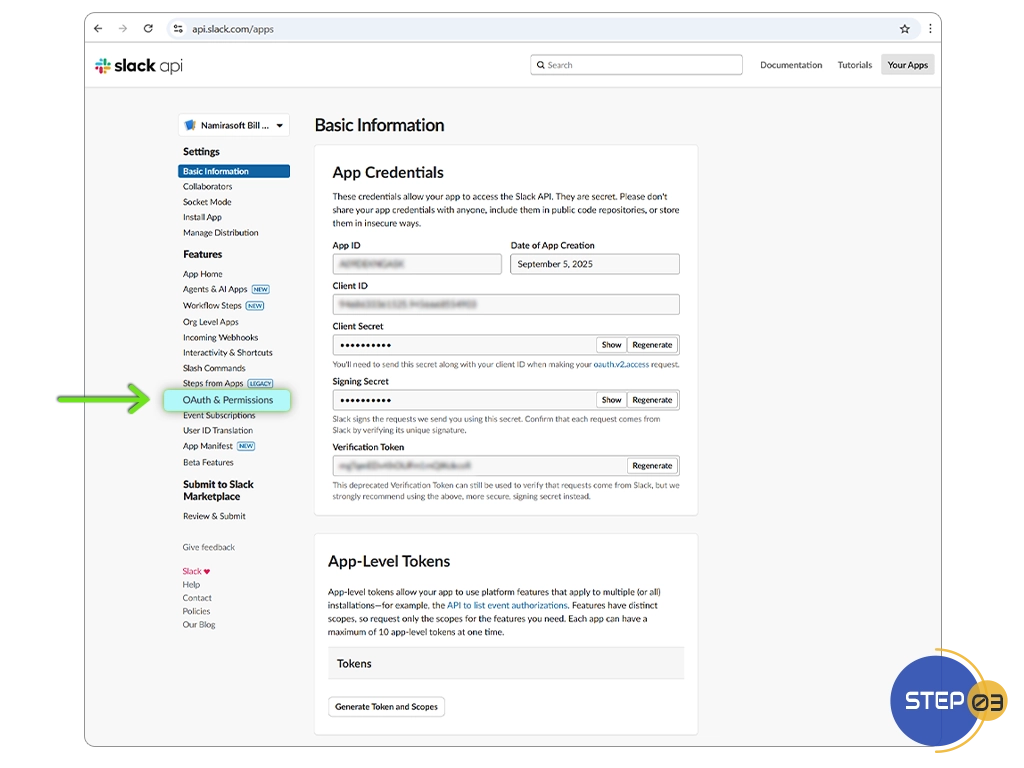Open the browser three-dot menu
This screenshot has height=768, width=1024.
930,29
